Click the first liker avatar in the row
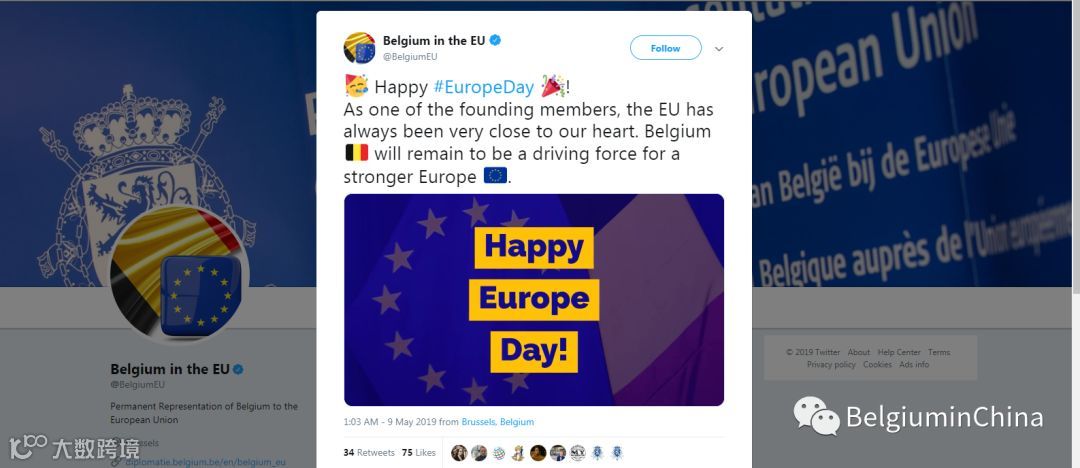 pos(459,453)
